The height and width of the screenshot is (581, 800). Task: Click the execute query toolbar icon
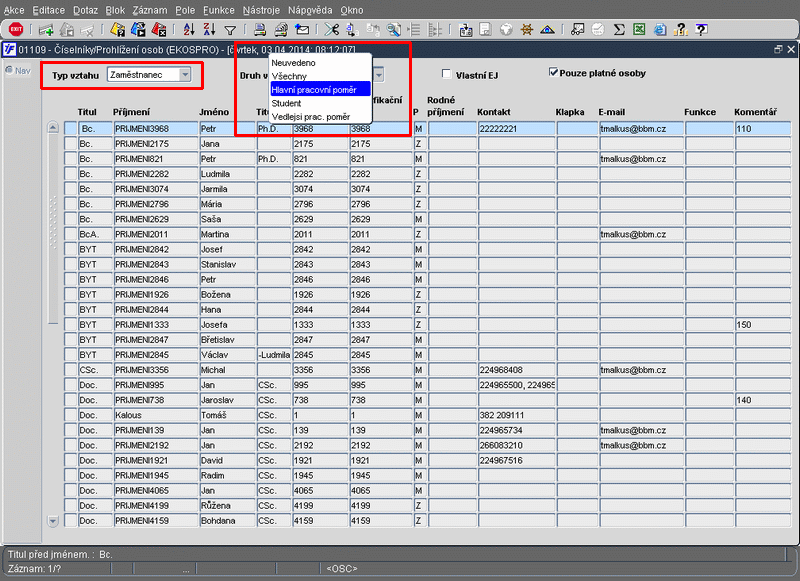138,30
